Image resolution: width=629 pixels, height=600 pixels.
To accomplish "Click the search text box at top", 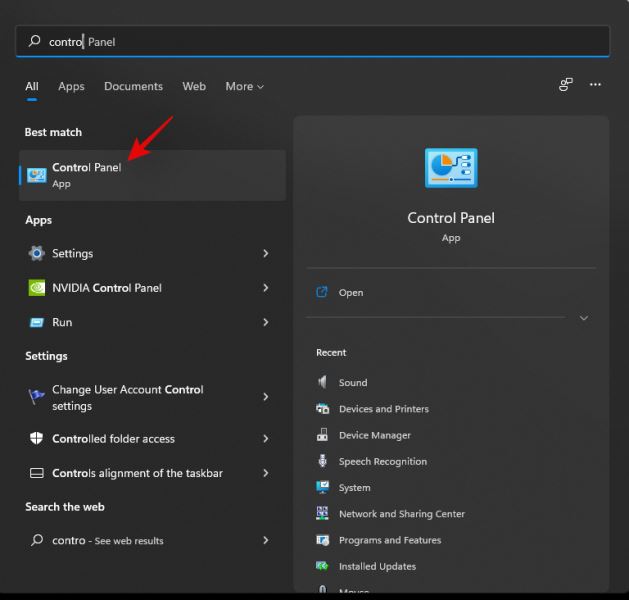I will point(312,41).
